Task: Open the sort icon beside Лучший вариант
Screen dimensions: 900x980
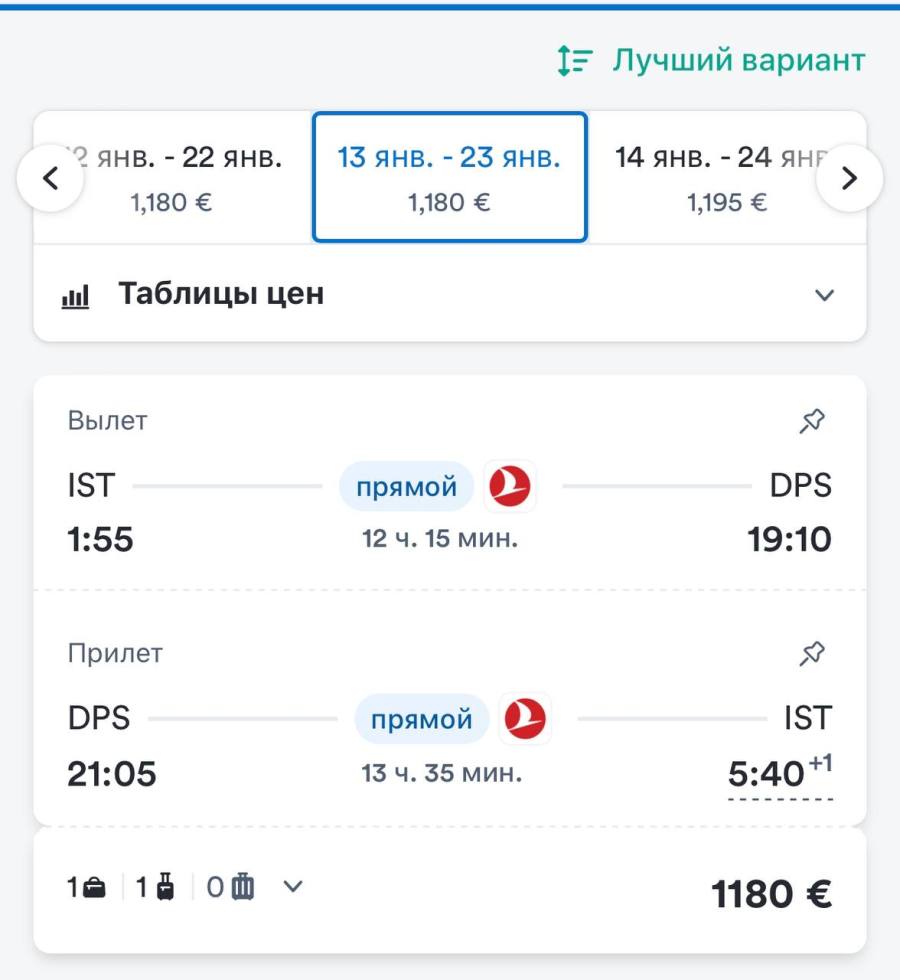Action: click(x=574, y=61)
